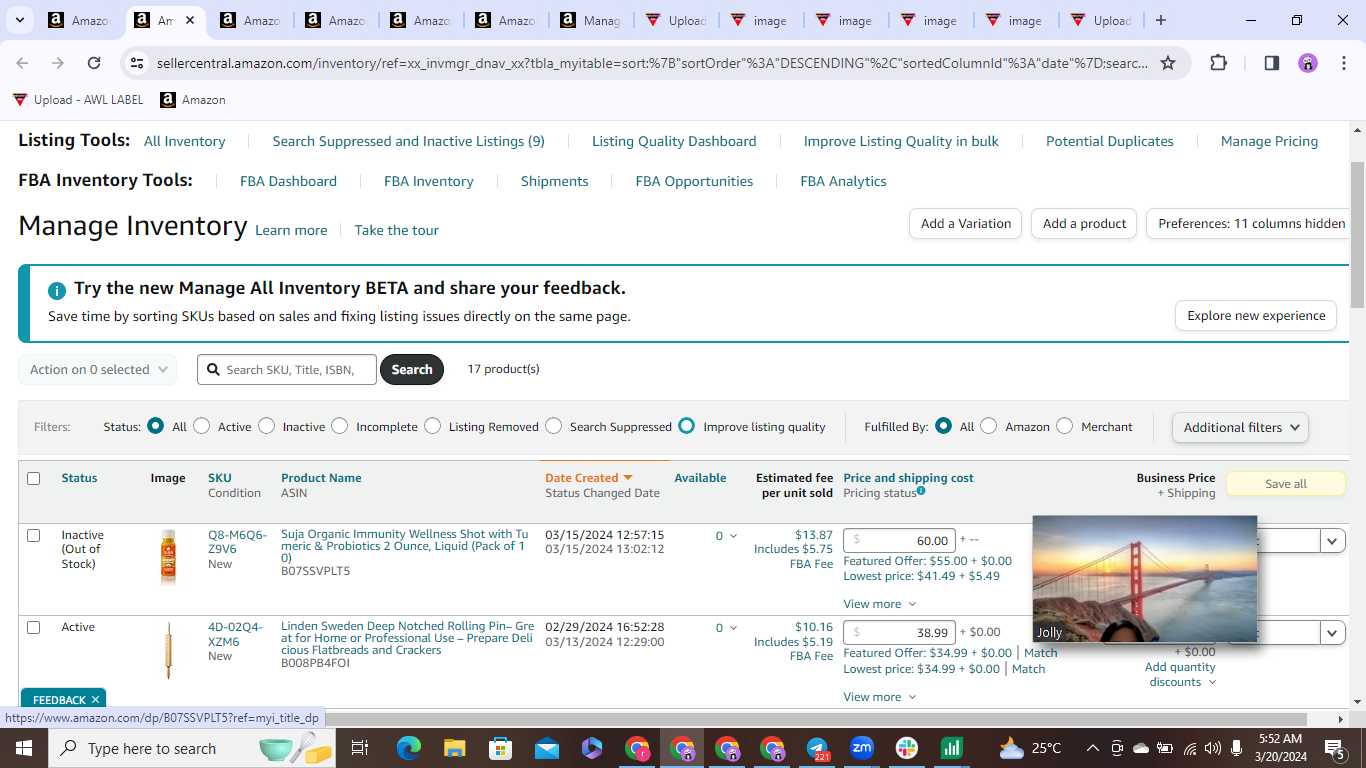Image resolution: width=1366 pixels, height=768 pixels.
Task: Filter status by Search Suppressed
Action: pyautogui.click(x=553, y=426)
